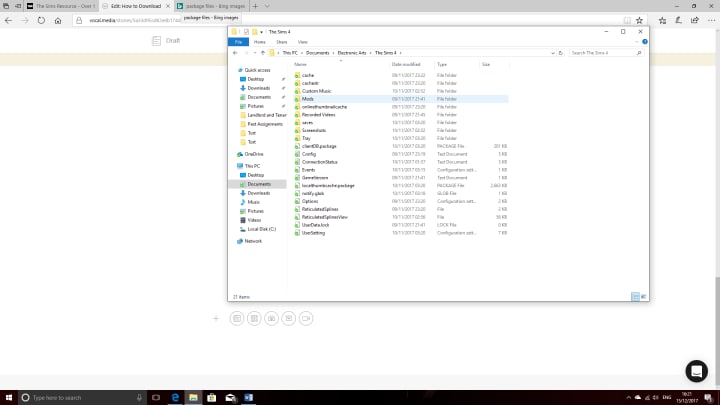Sort by the Date modified column header
This screenshot has width=720, height=405.
tap(412, 64)
